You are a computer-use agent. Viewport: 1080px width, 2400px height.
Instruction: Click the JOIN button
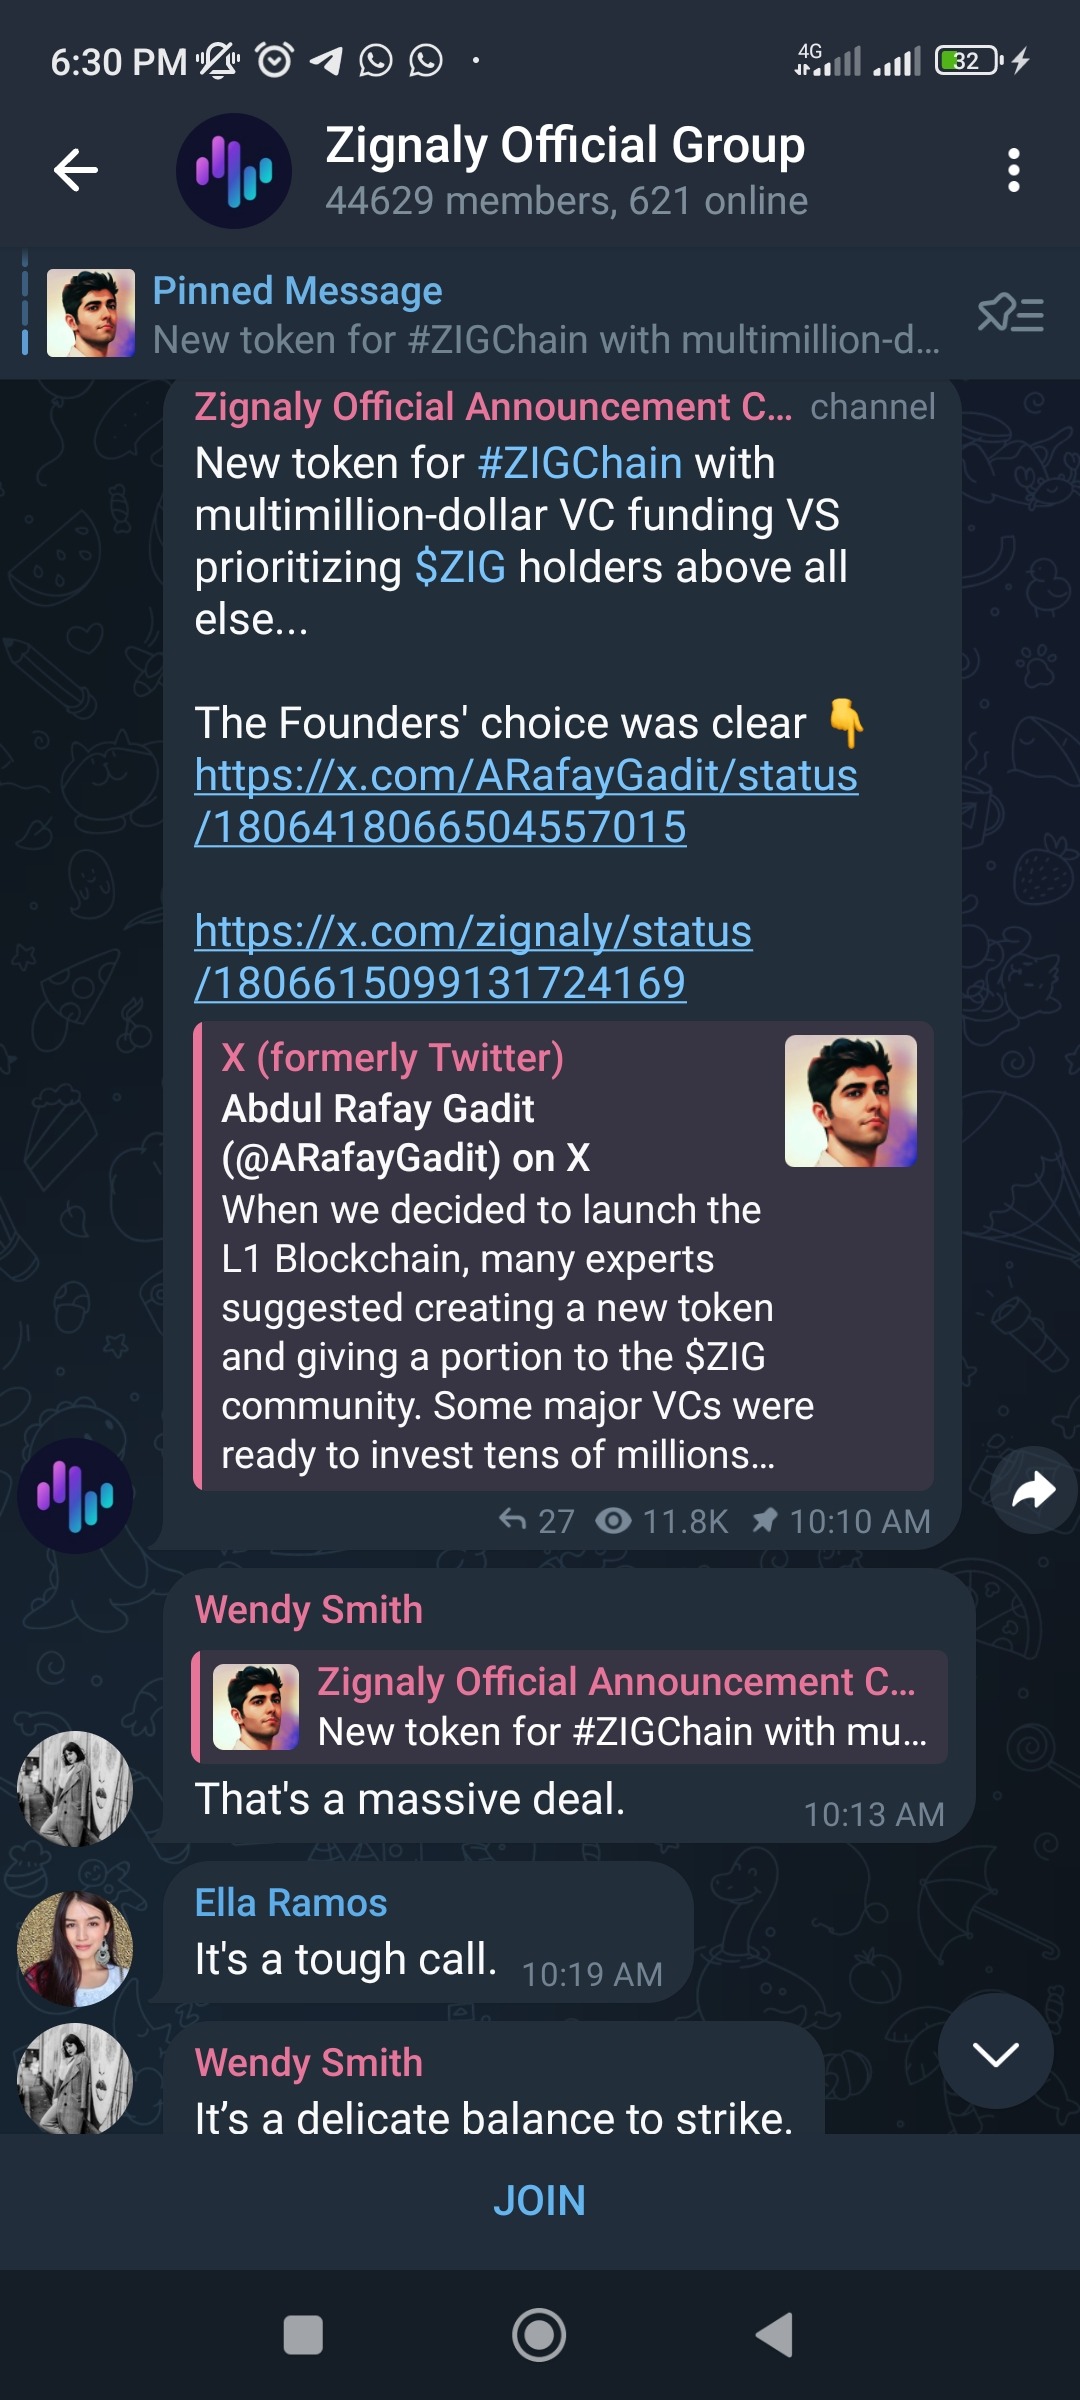[x=540, y=2201]
